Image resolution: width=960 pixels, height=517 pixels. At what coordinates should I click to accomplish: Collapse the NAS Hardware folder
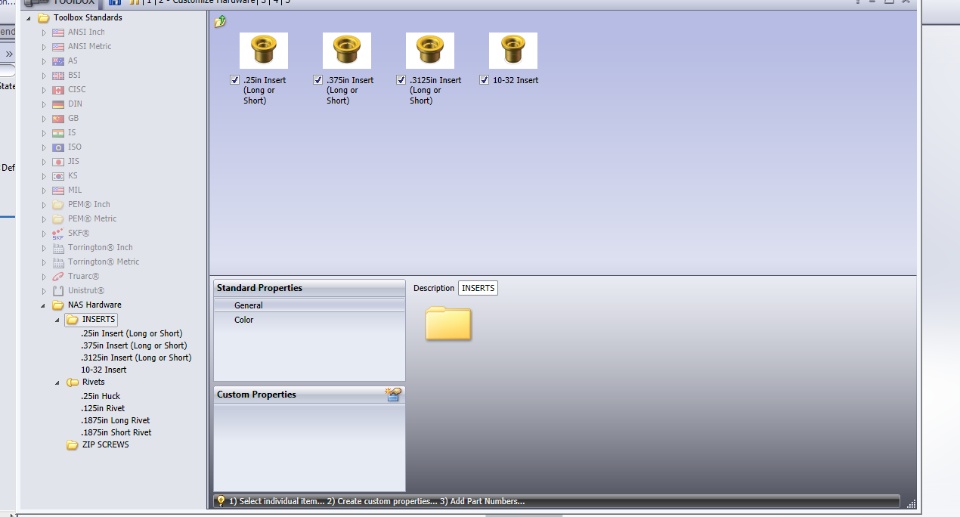point(43,305)
